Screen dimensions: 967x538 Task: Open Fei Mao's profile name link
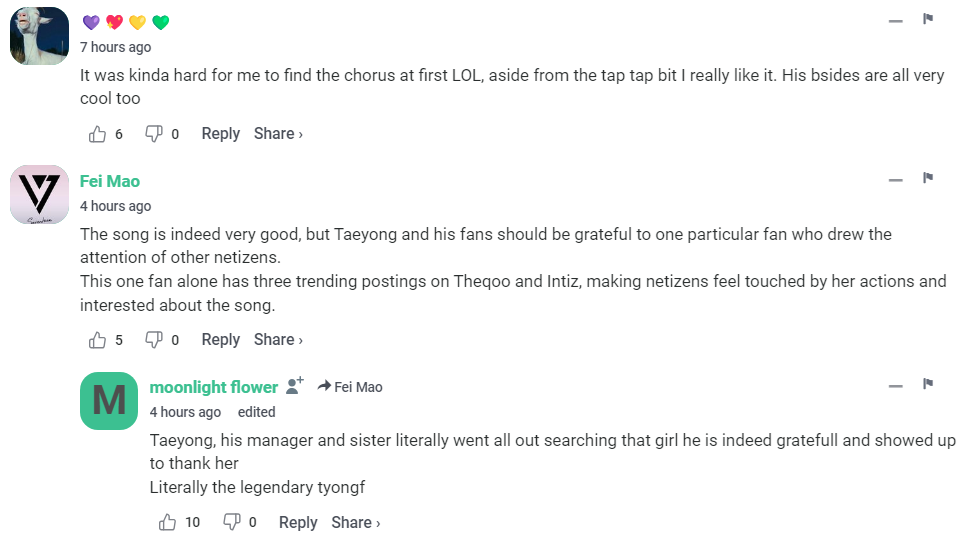tap(110, 181)
